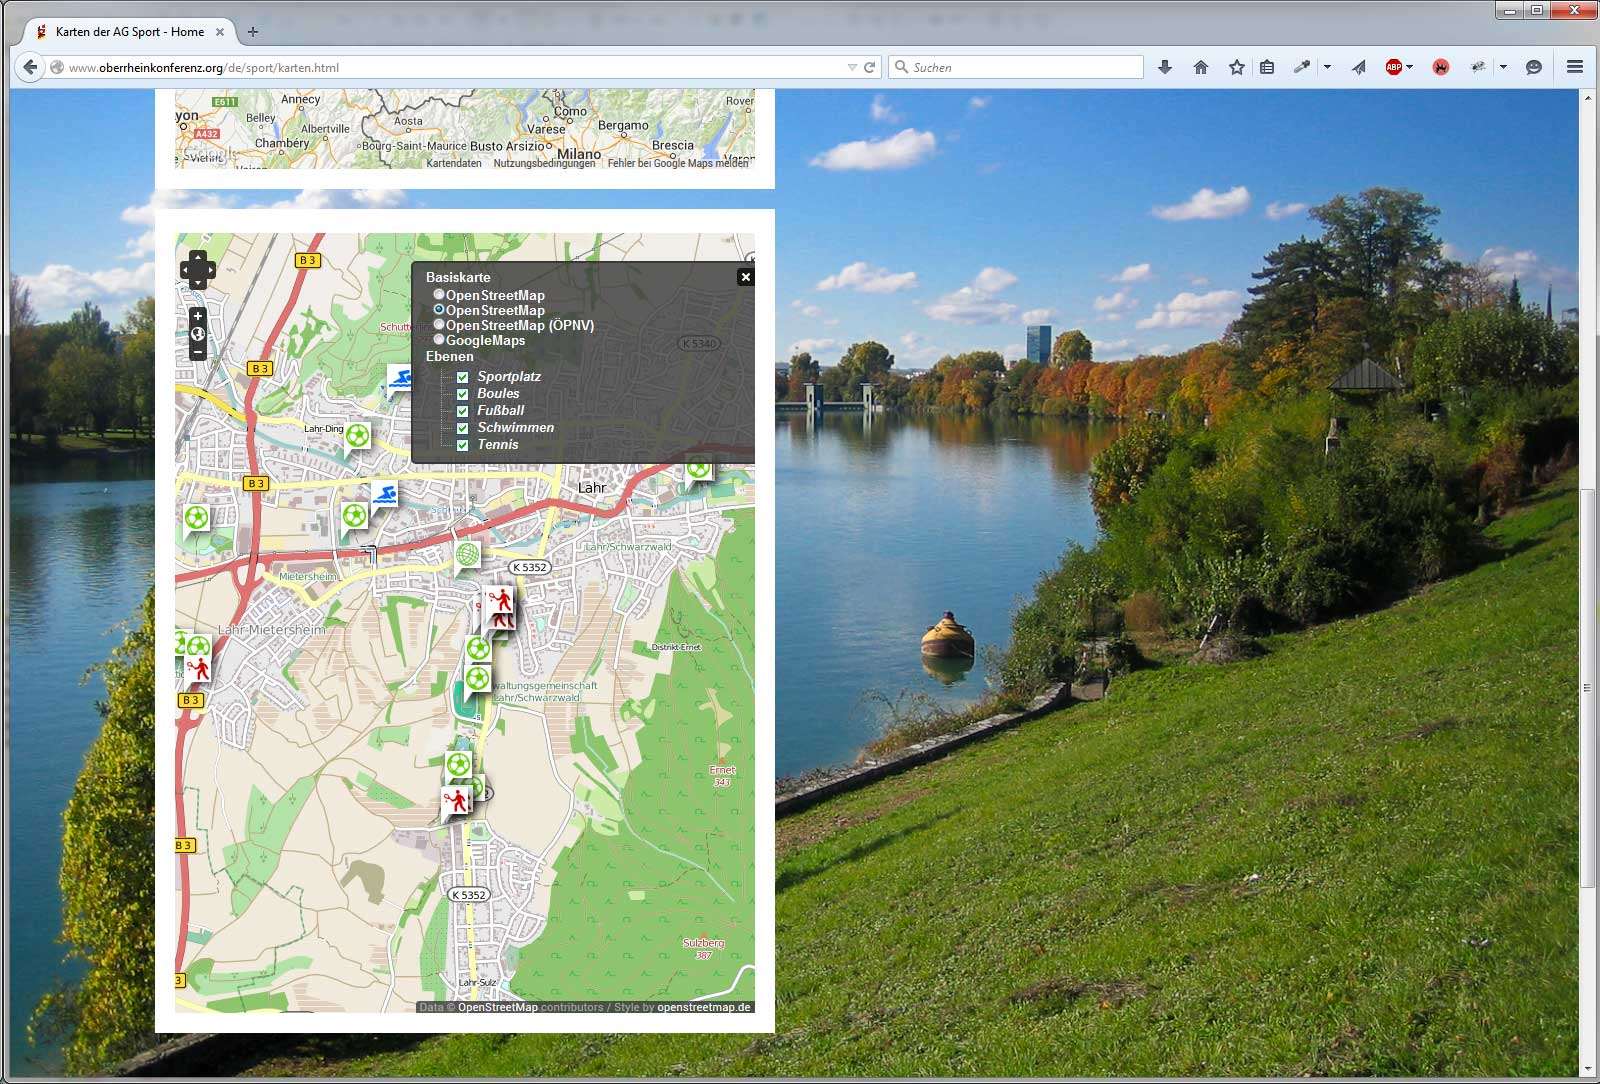Uncheck the Sportplatz layer

pos(463,377)
